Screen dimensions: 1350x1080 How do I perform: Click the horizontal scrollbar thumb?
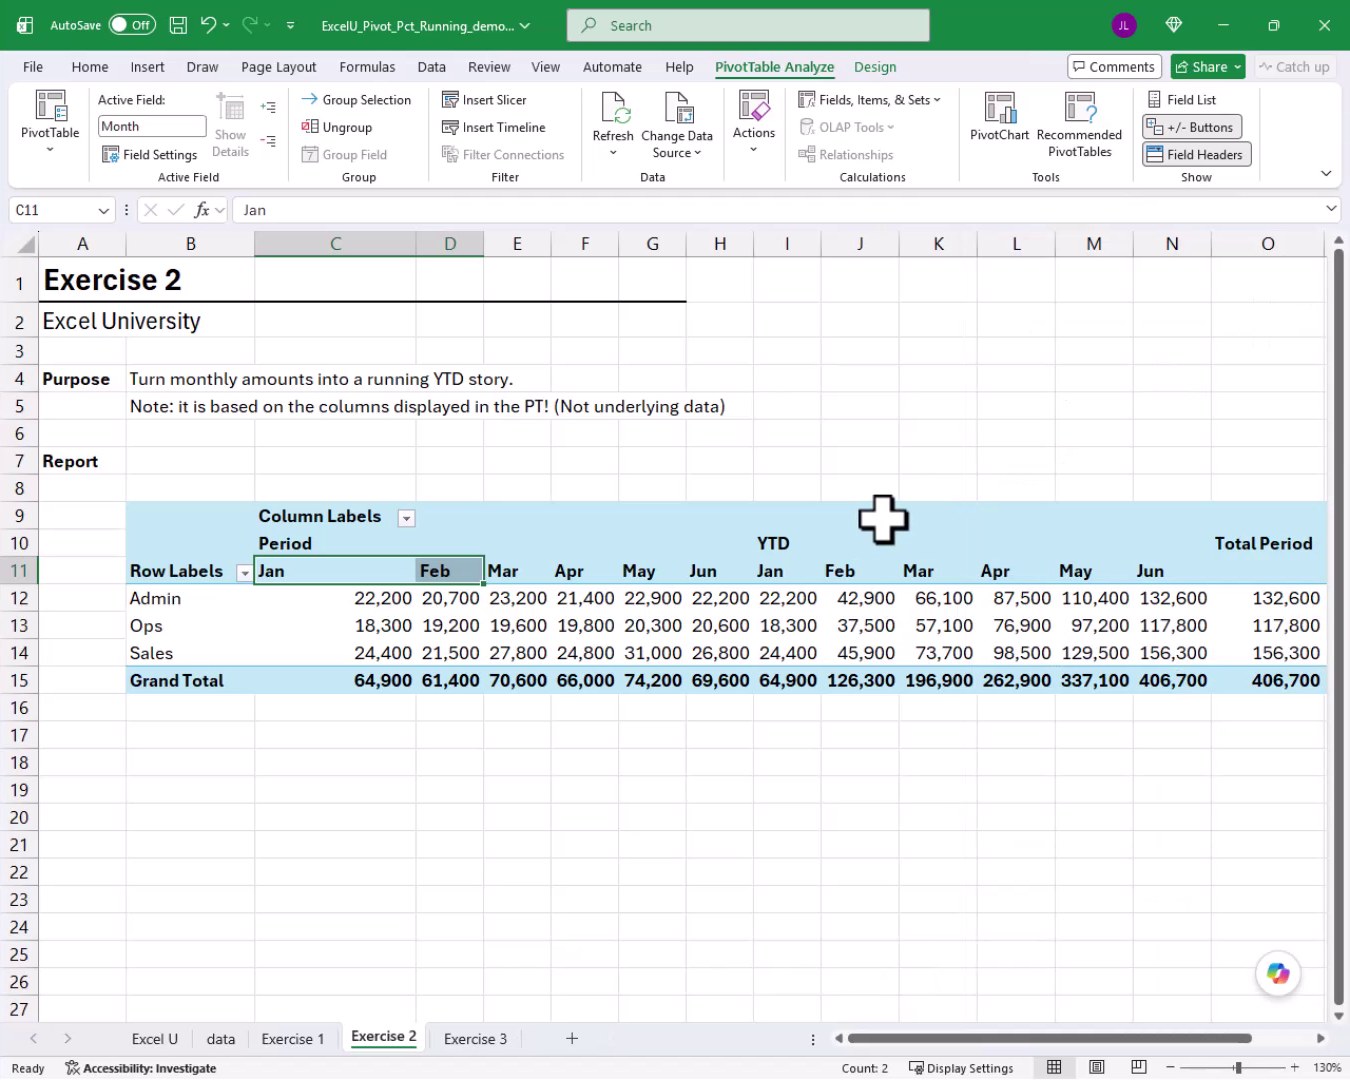(1049, 1038)
